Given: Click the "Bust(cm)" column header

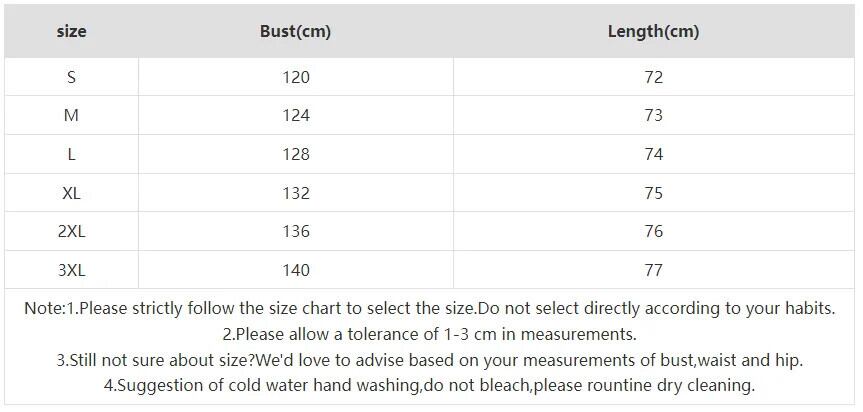Looking at the screenshot, I should (295, 32).
